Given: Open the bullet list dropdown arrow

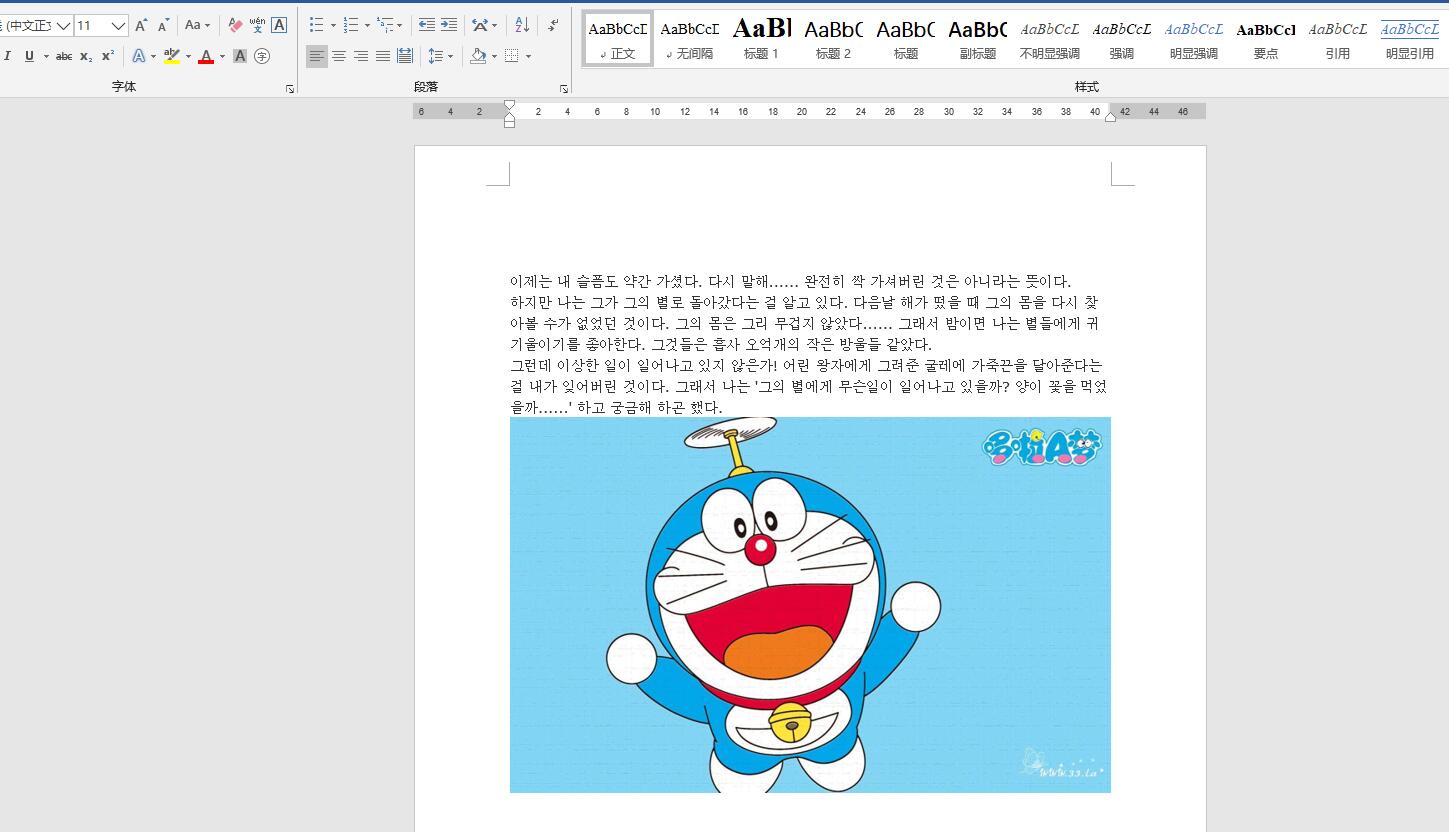Looking at the screenshot, I should (x=333, y=25).
